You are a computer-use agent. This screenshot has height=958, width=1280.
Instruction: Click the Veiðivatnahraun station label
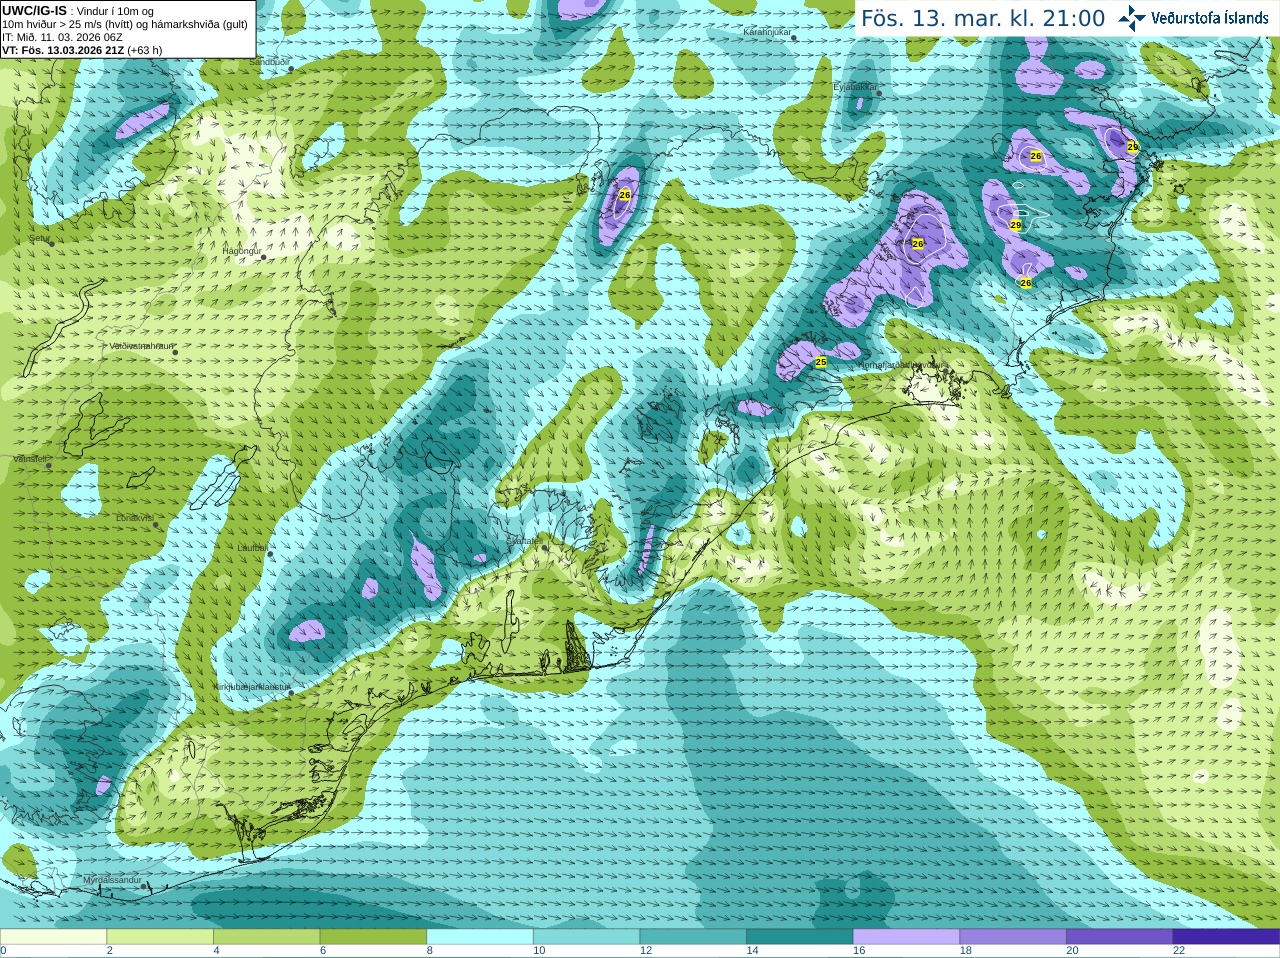[141, 346]
